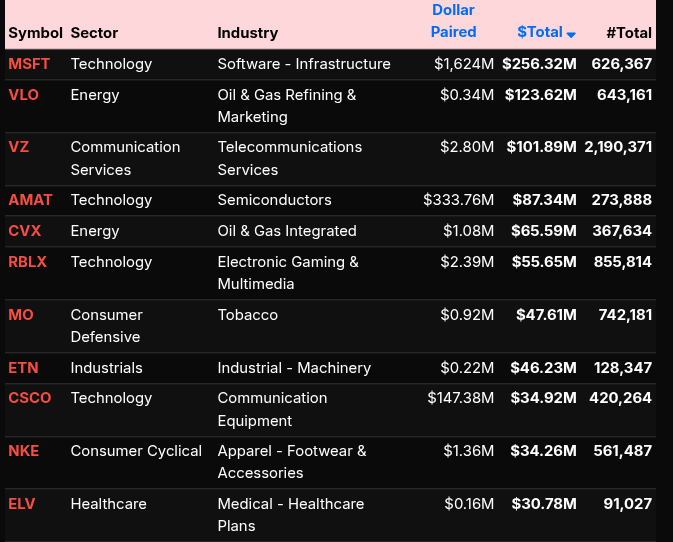Sort table by Dollar Paired header

[x=453, y=21]
